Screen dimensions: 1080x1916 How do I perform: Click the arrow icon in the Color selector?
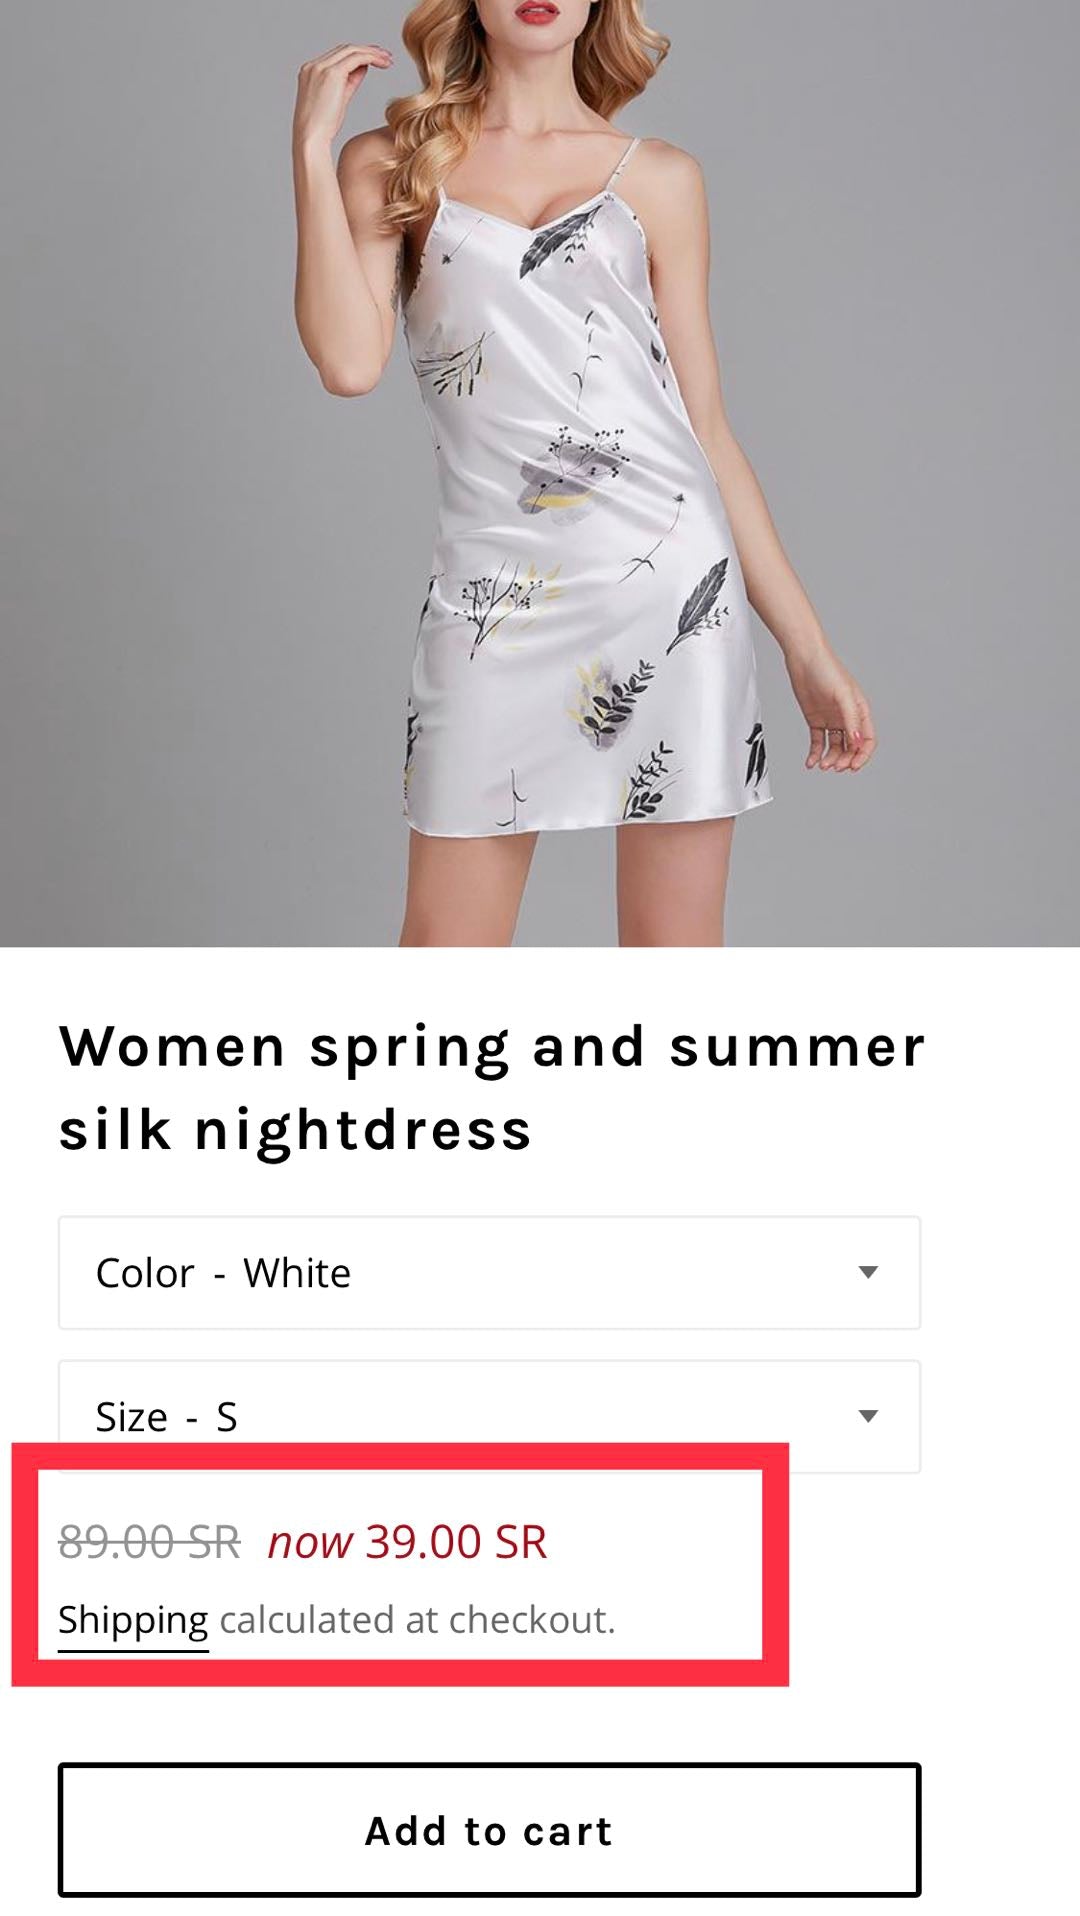[x=868, y=1273]
